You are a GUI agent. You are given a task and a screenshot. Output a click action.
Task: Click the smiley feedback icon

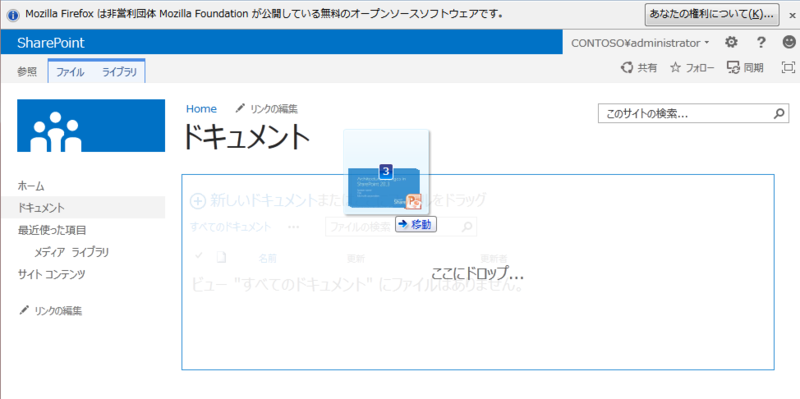tap(789, 42)
